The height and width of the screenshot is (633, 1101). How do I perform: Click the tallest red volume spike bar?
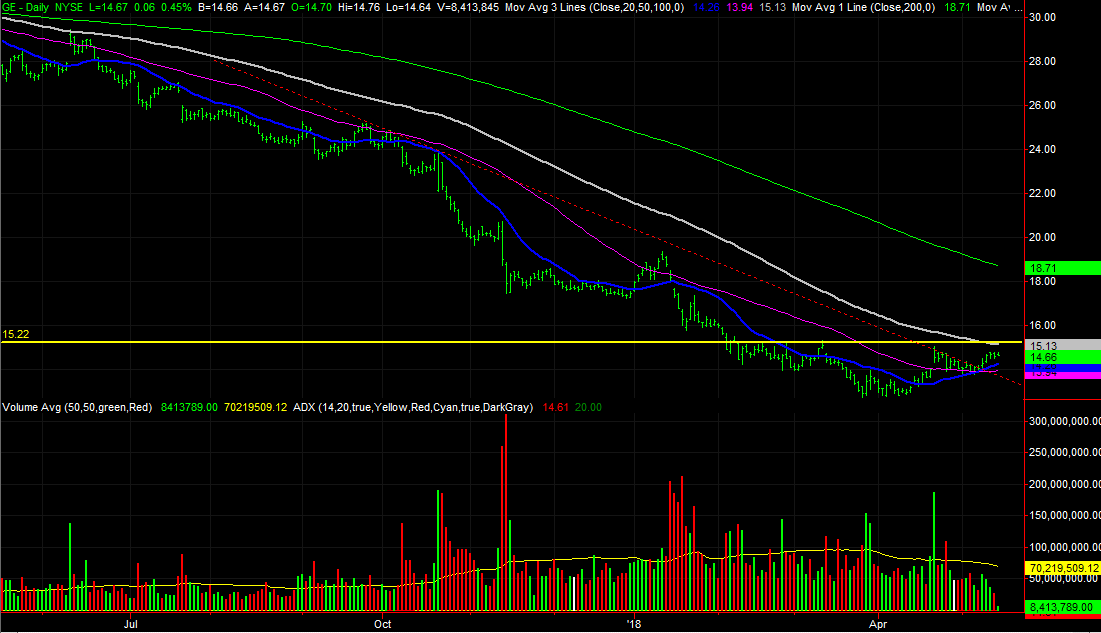[506, 513]
